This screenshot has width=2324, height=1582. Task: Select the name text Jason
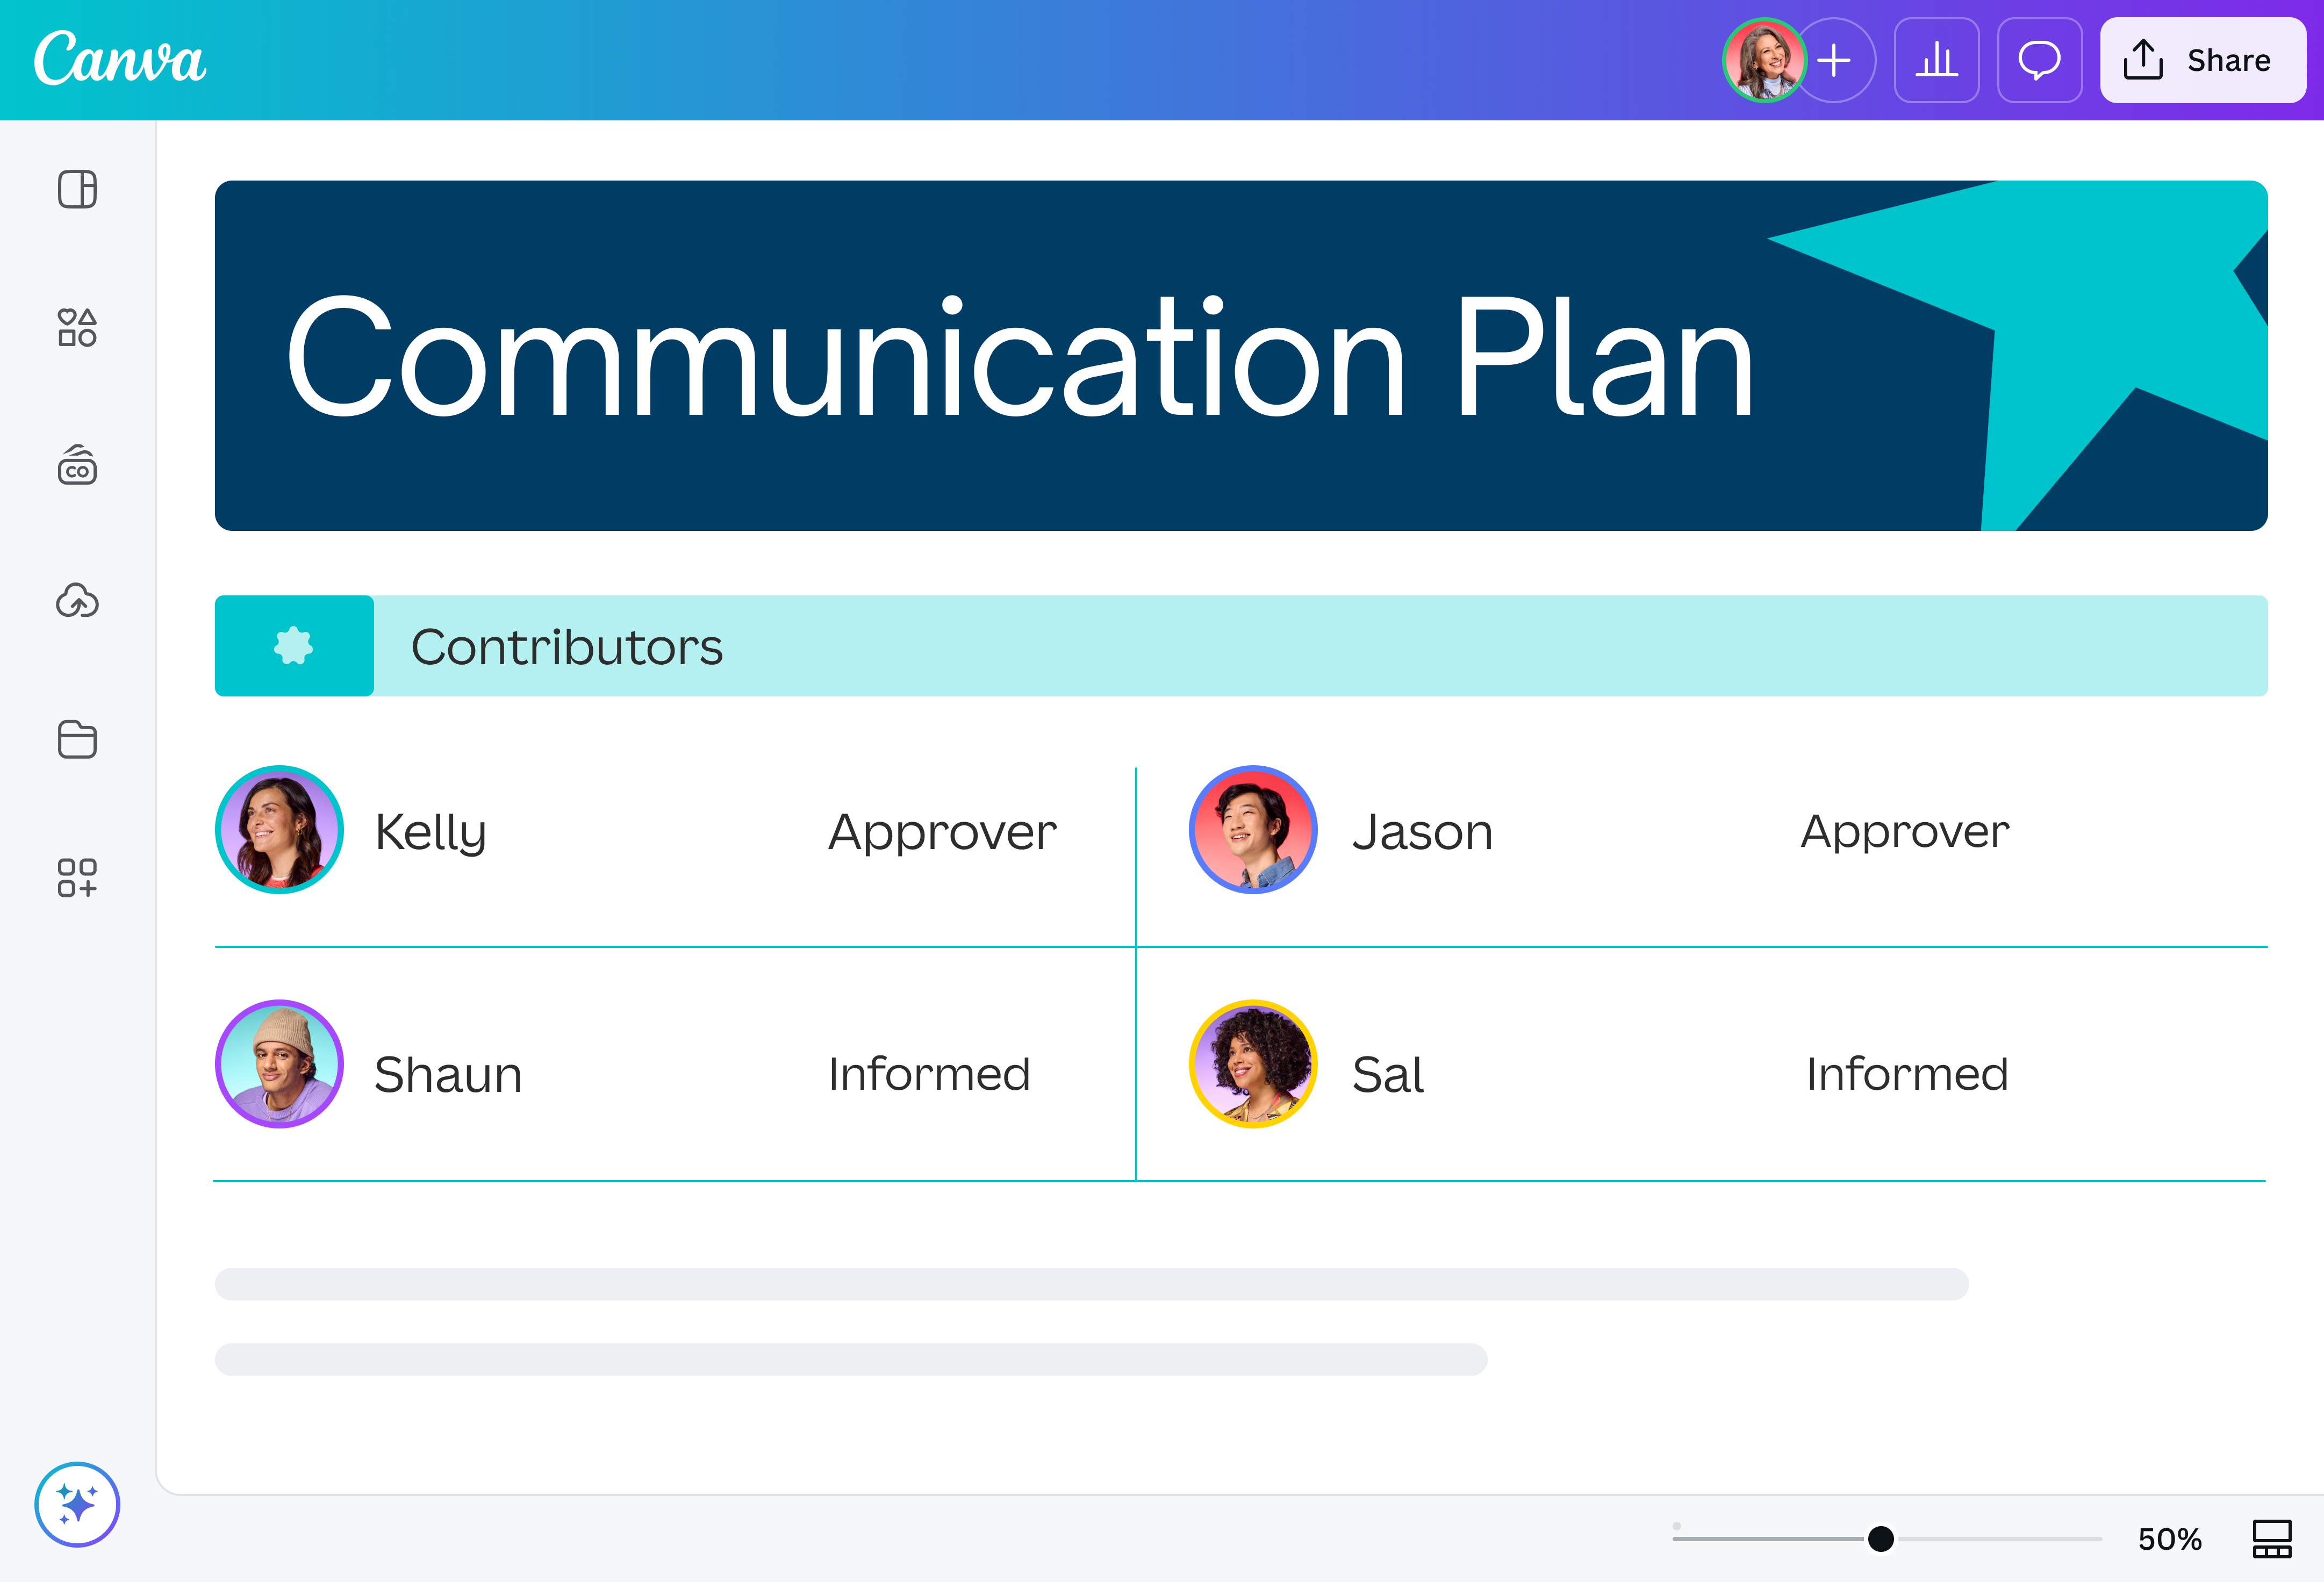point(1422,833)
